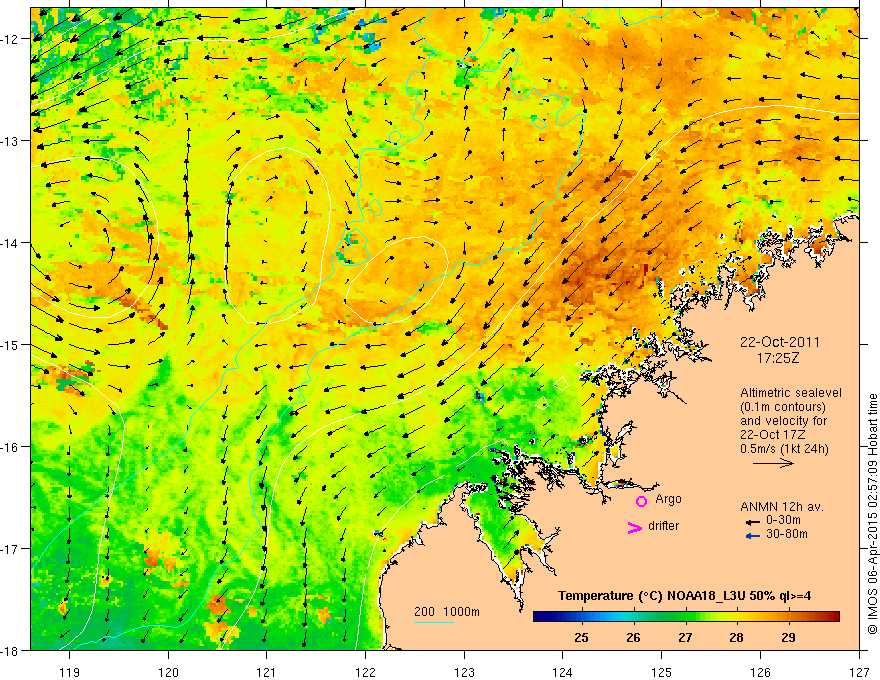Click latitude axis label -14
880x680 pixels.
coord(12,243)
